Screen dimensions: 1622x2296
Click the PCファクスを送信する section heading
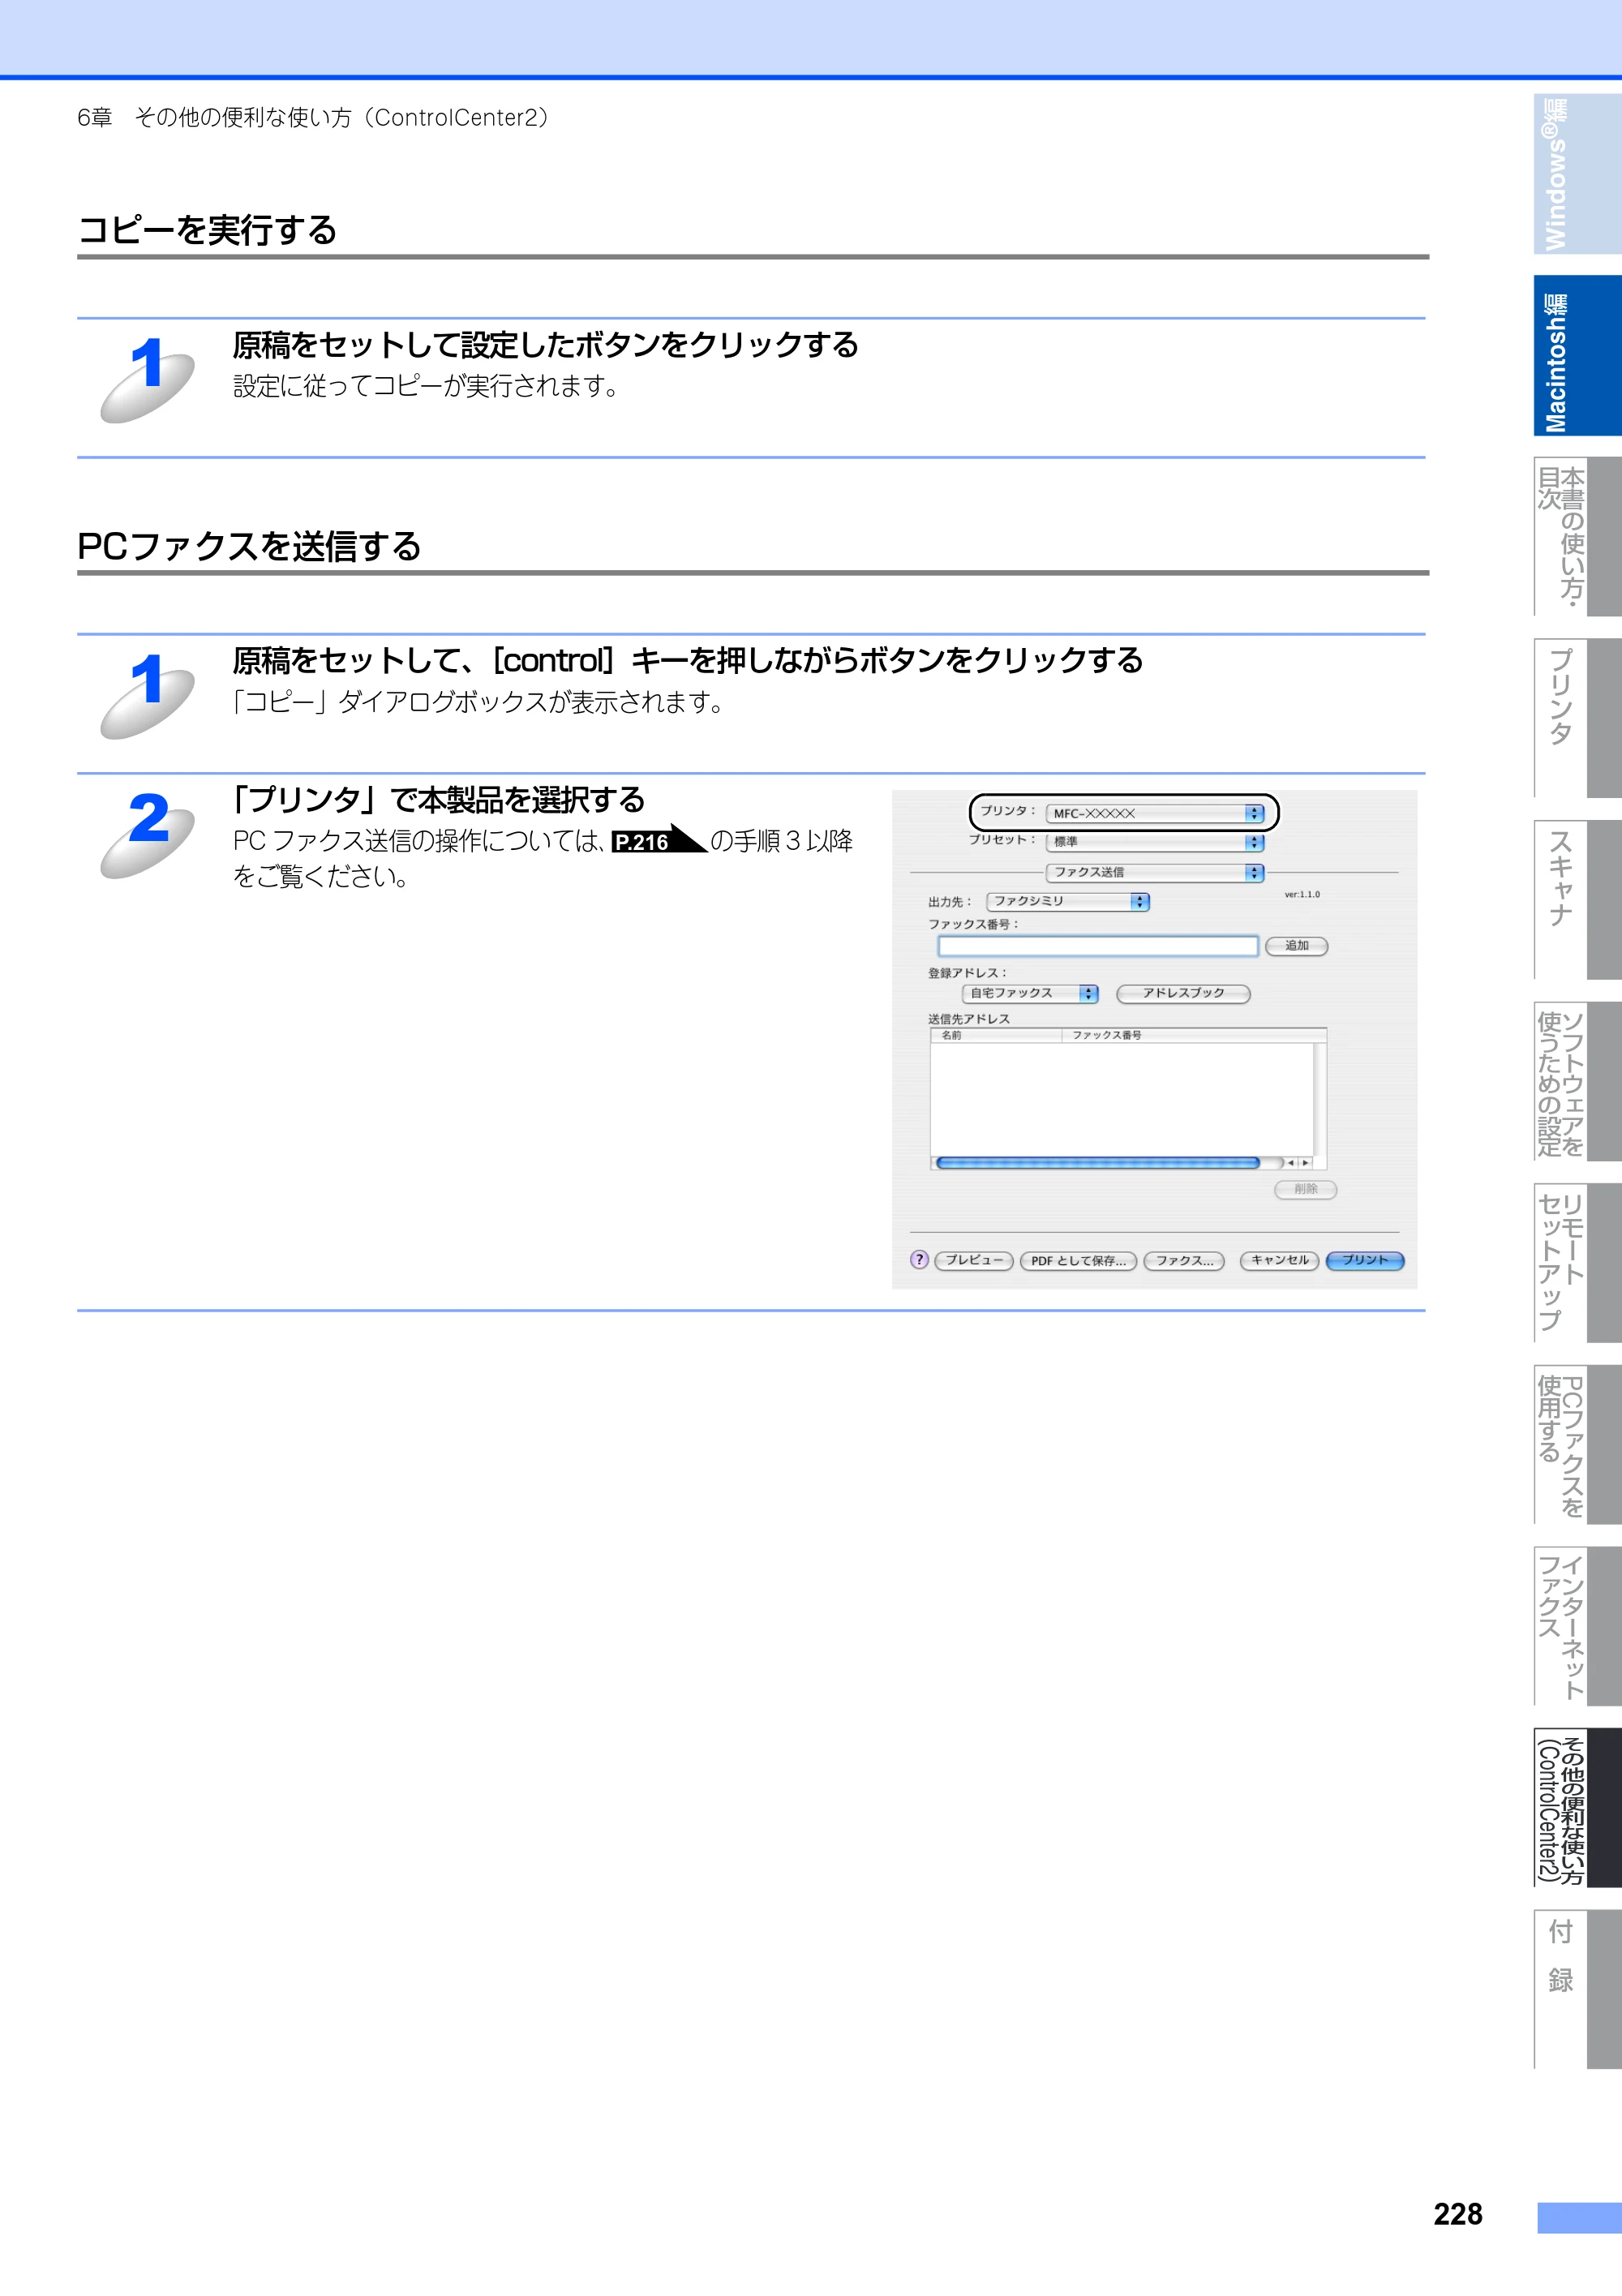249,547
